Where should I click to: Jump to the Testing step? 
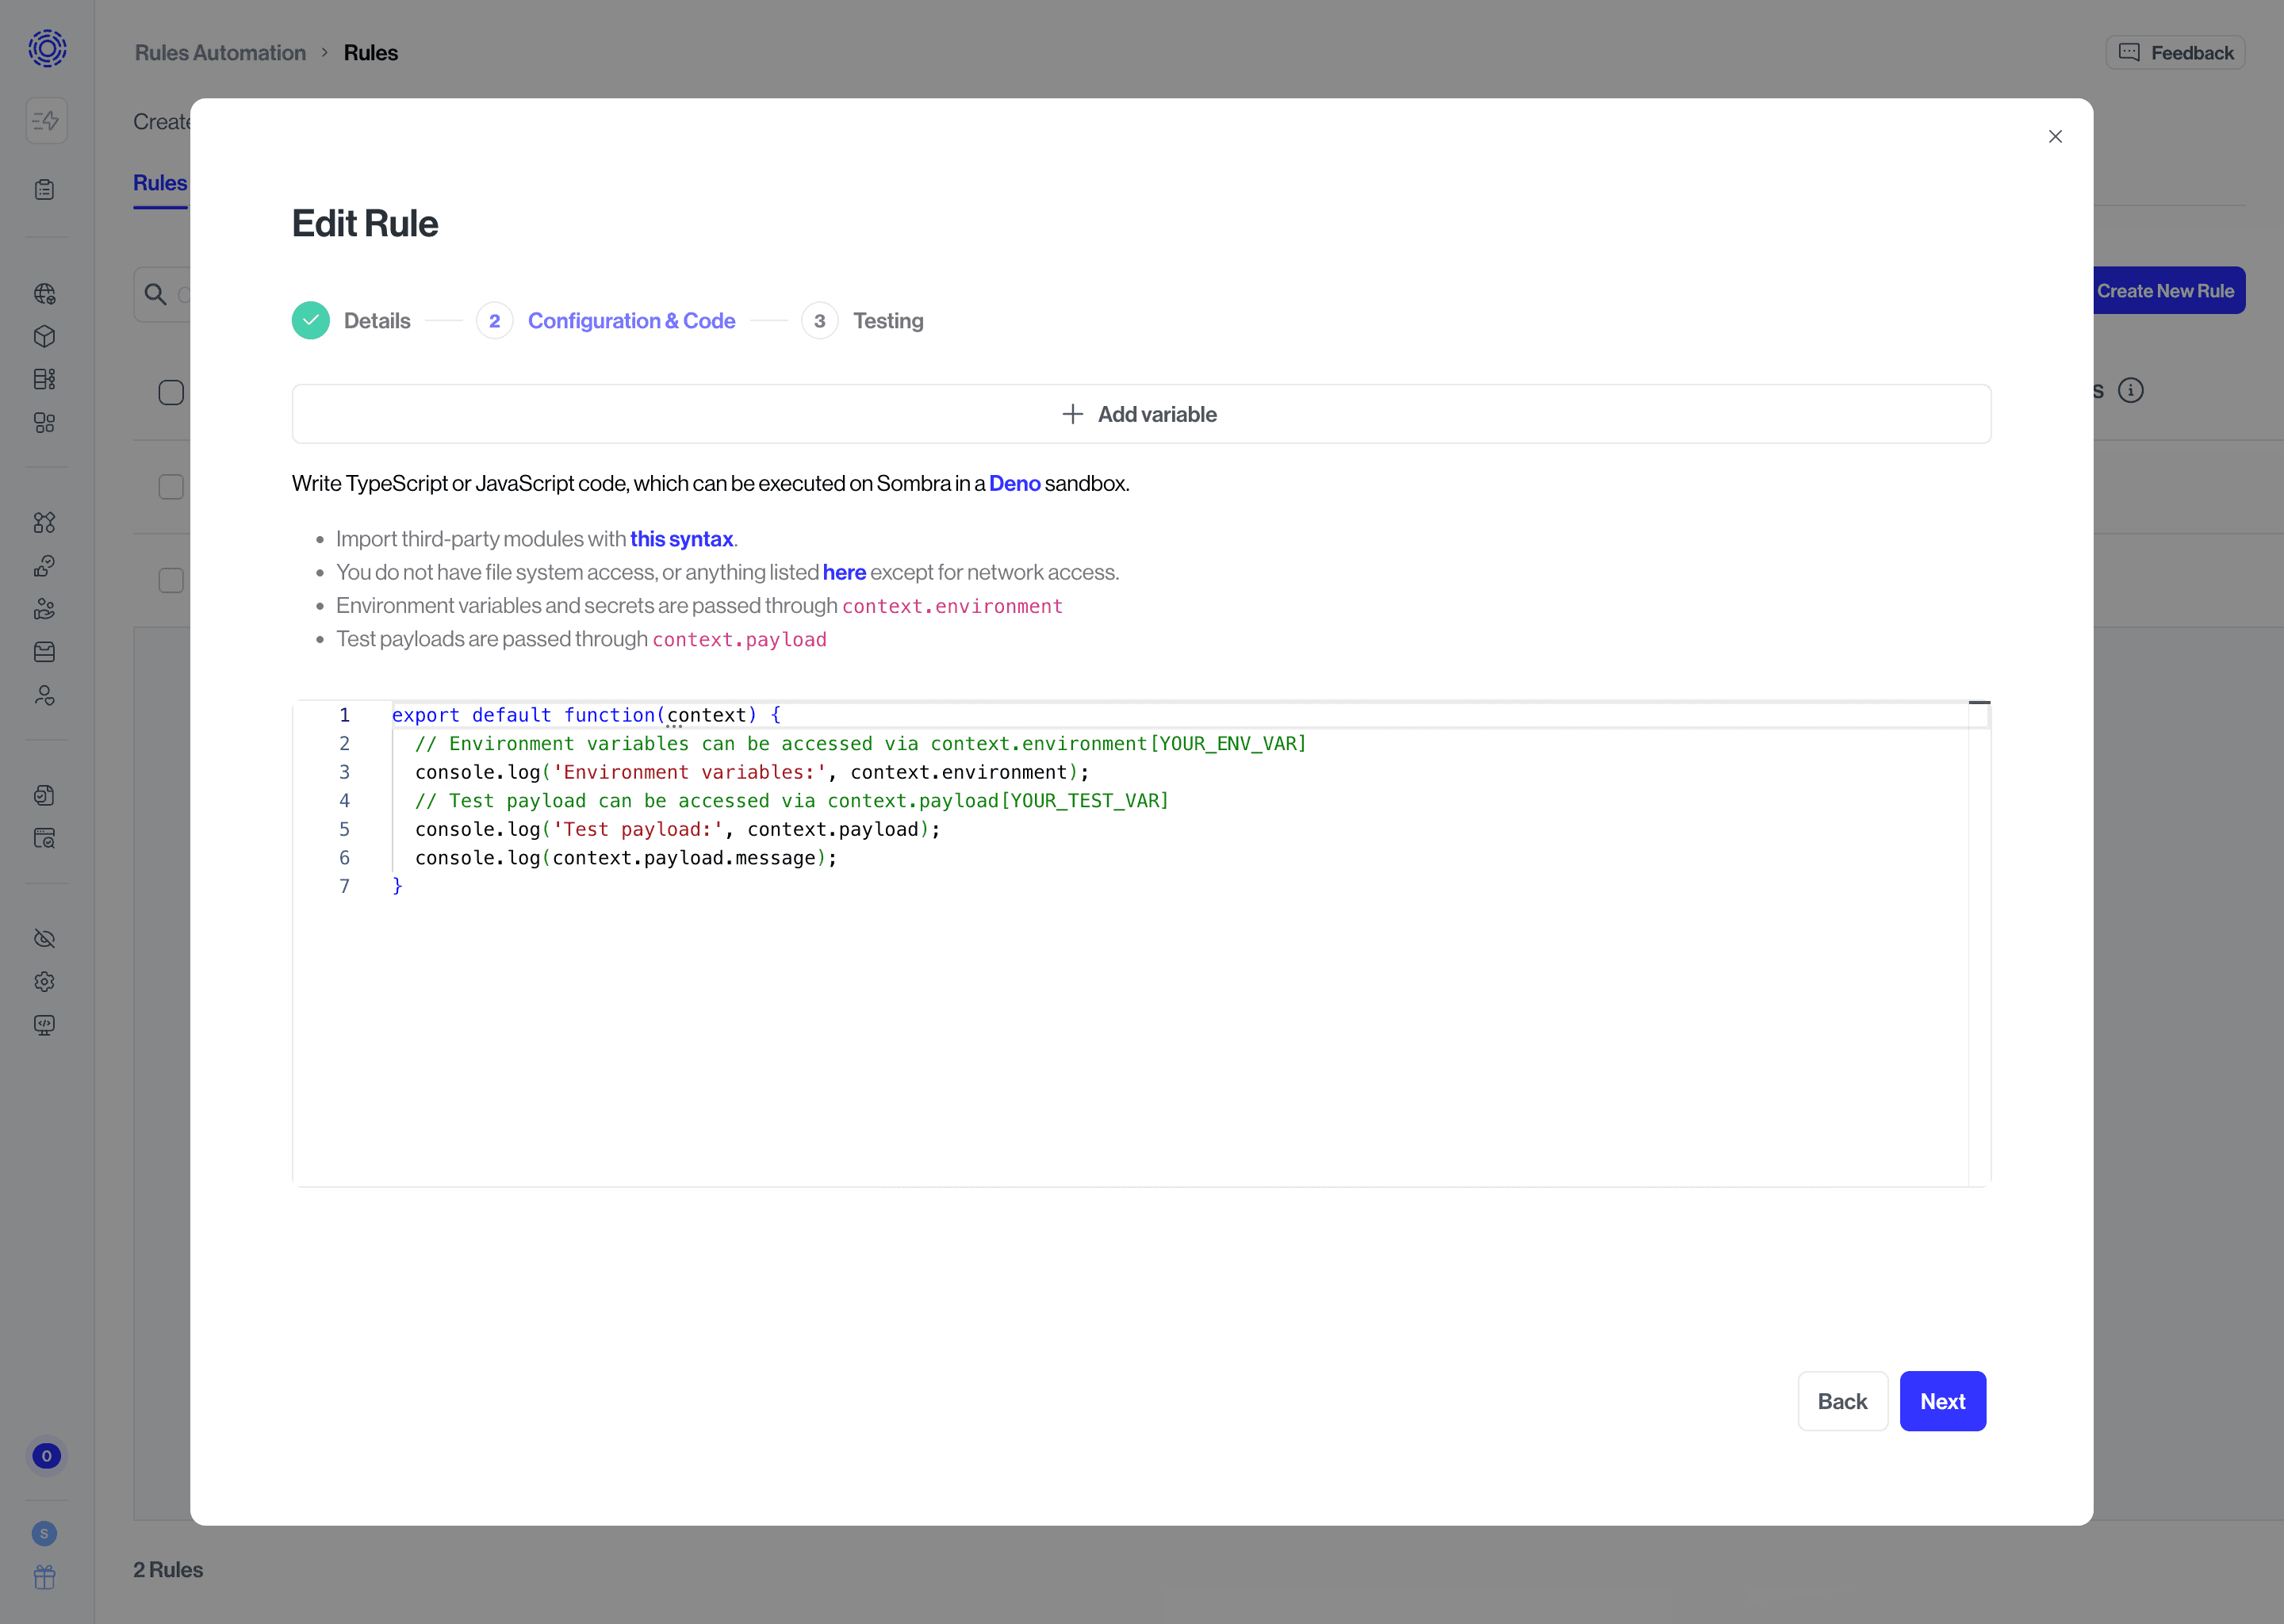click(x=888, y=321)
